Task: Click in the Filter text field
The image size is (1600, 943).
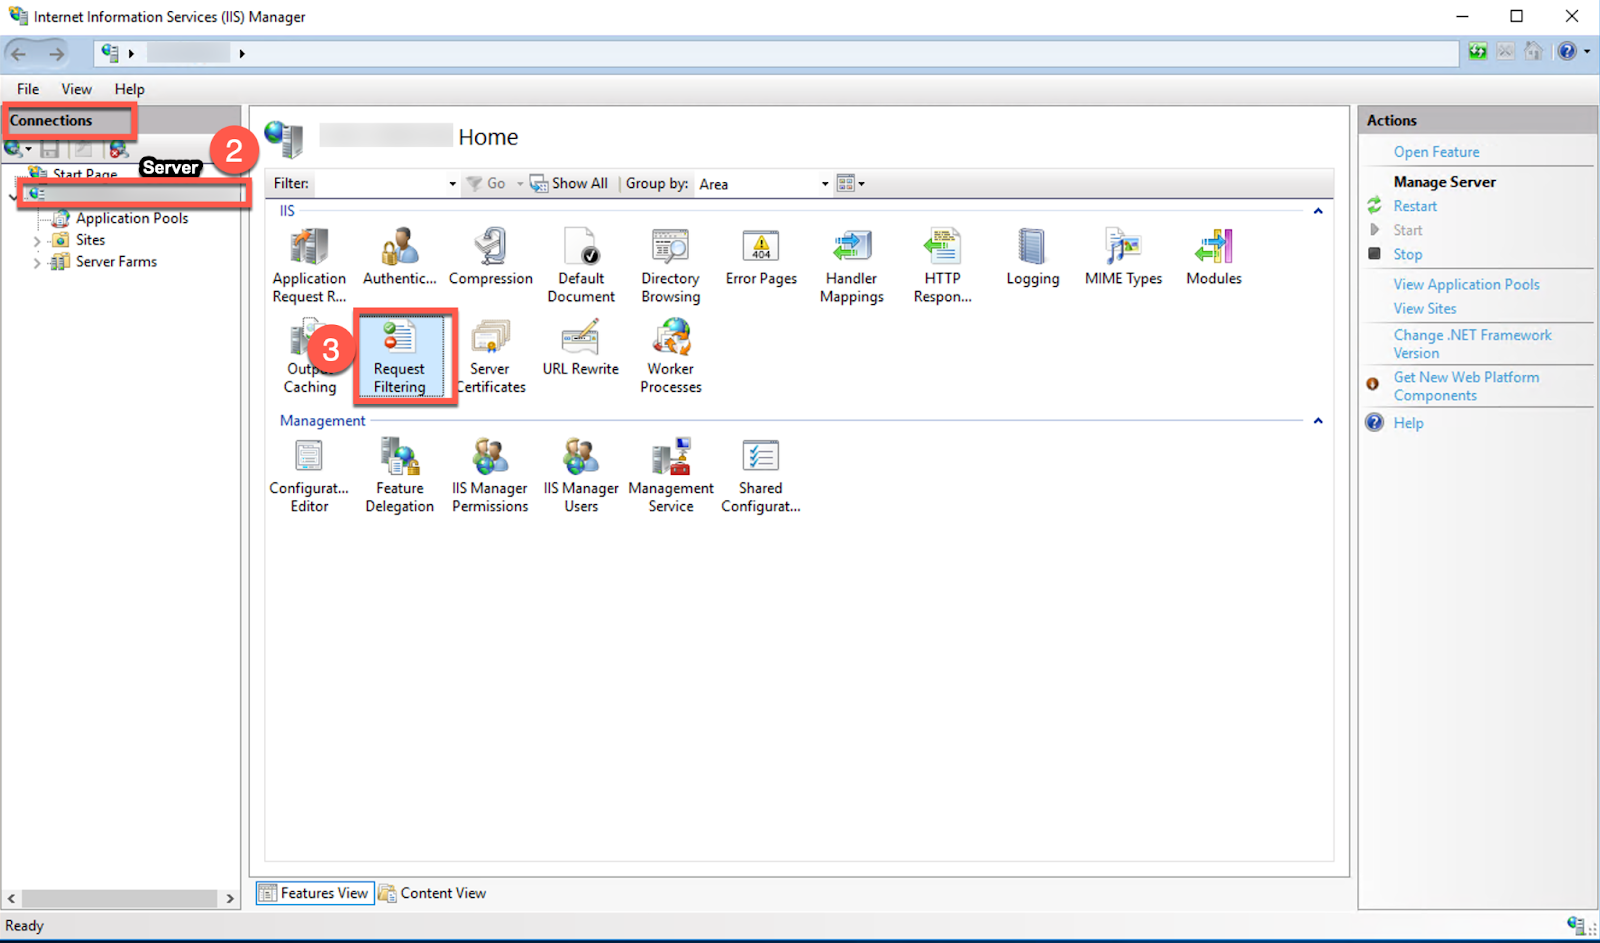Action: [380, 184]
